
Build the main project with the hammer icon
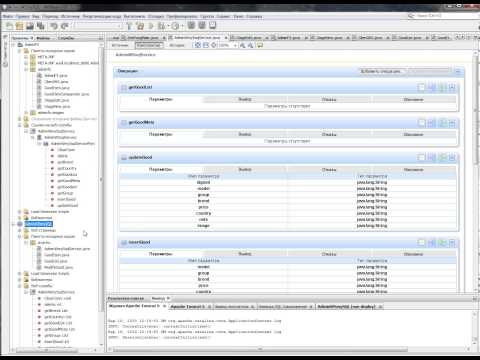click(x=130, y=26)
